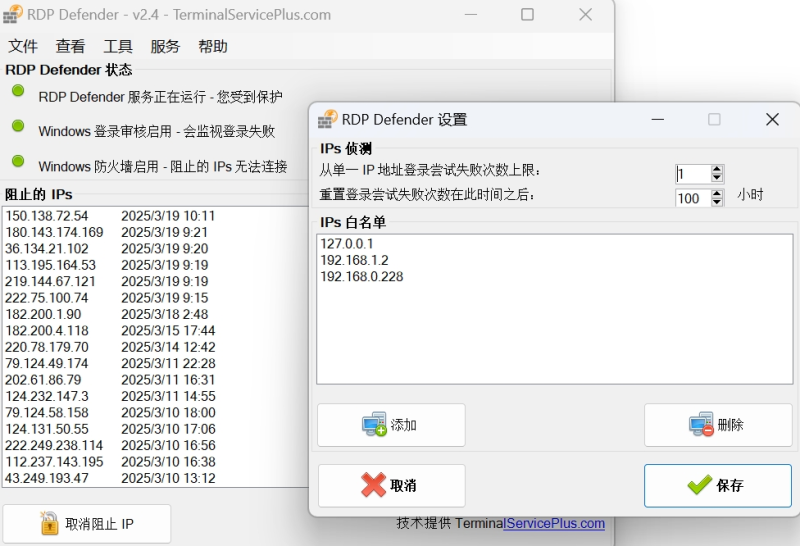Select blocked IP 79.124.49.174
800x546 pixels.
(46, 363)
